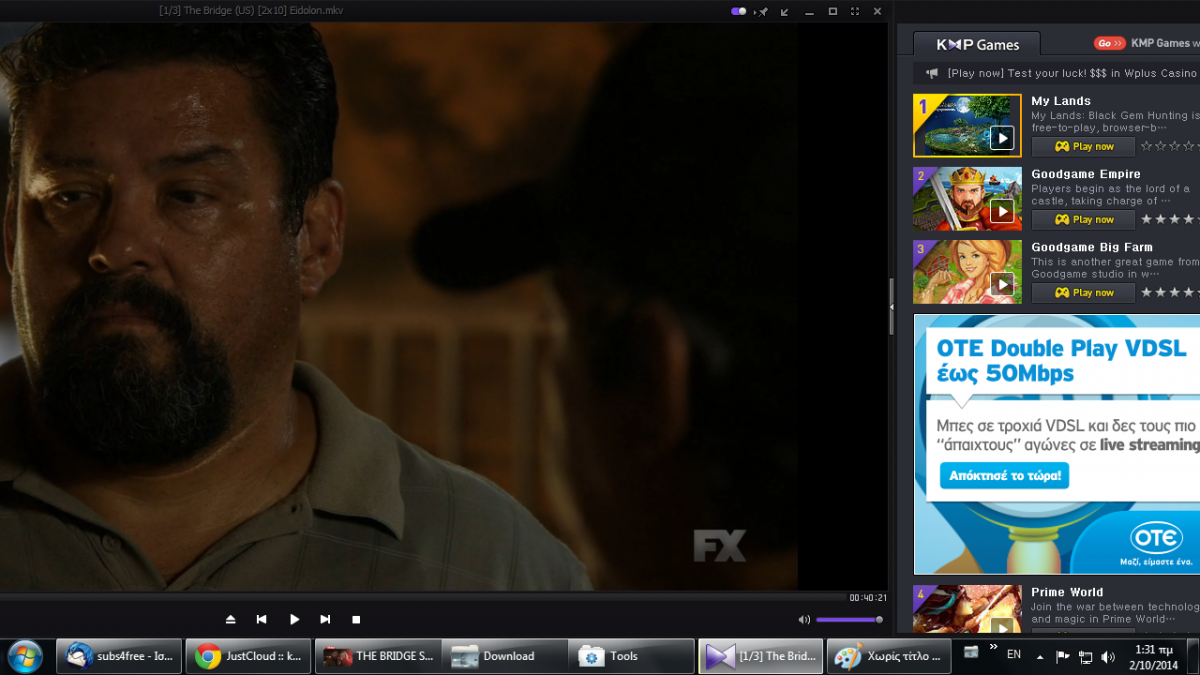Go to the previous track

[x=262, y=620]
